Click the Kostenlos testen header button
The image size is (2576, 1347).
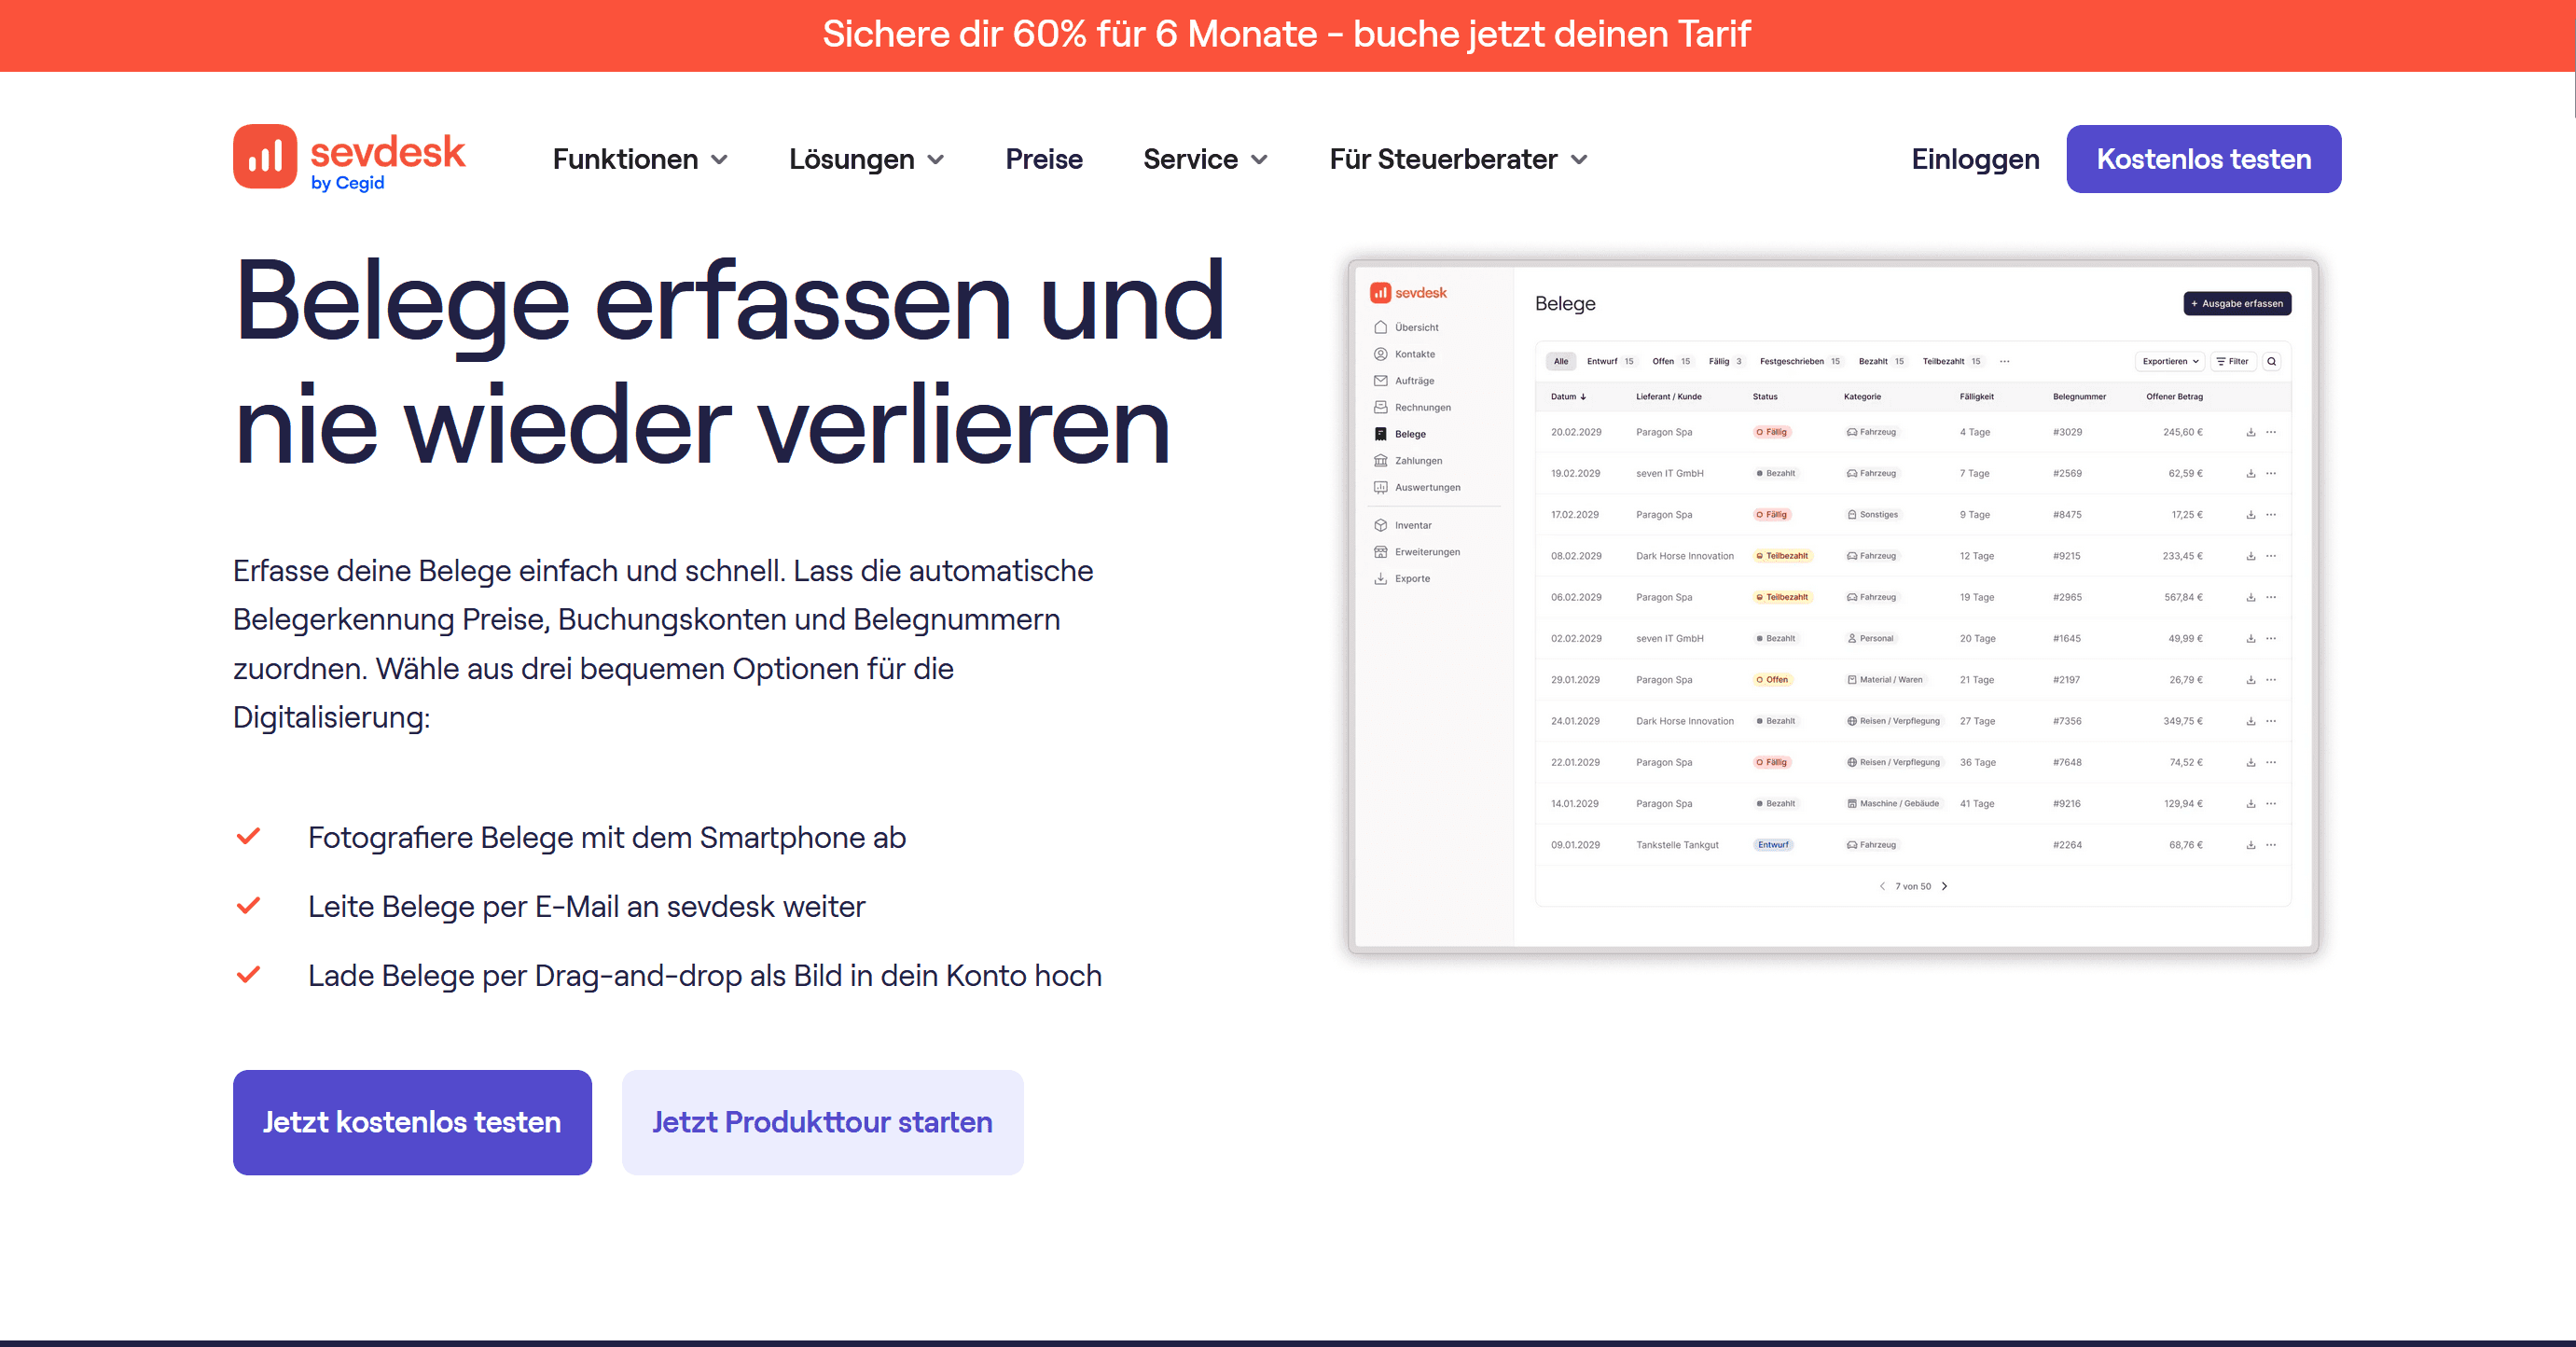tap(2203, 159)
